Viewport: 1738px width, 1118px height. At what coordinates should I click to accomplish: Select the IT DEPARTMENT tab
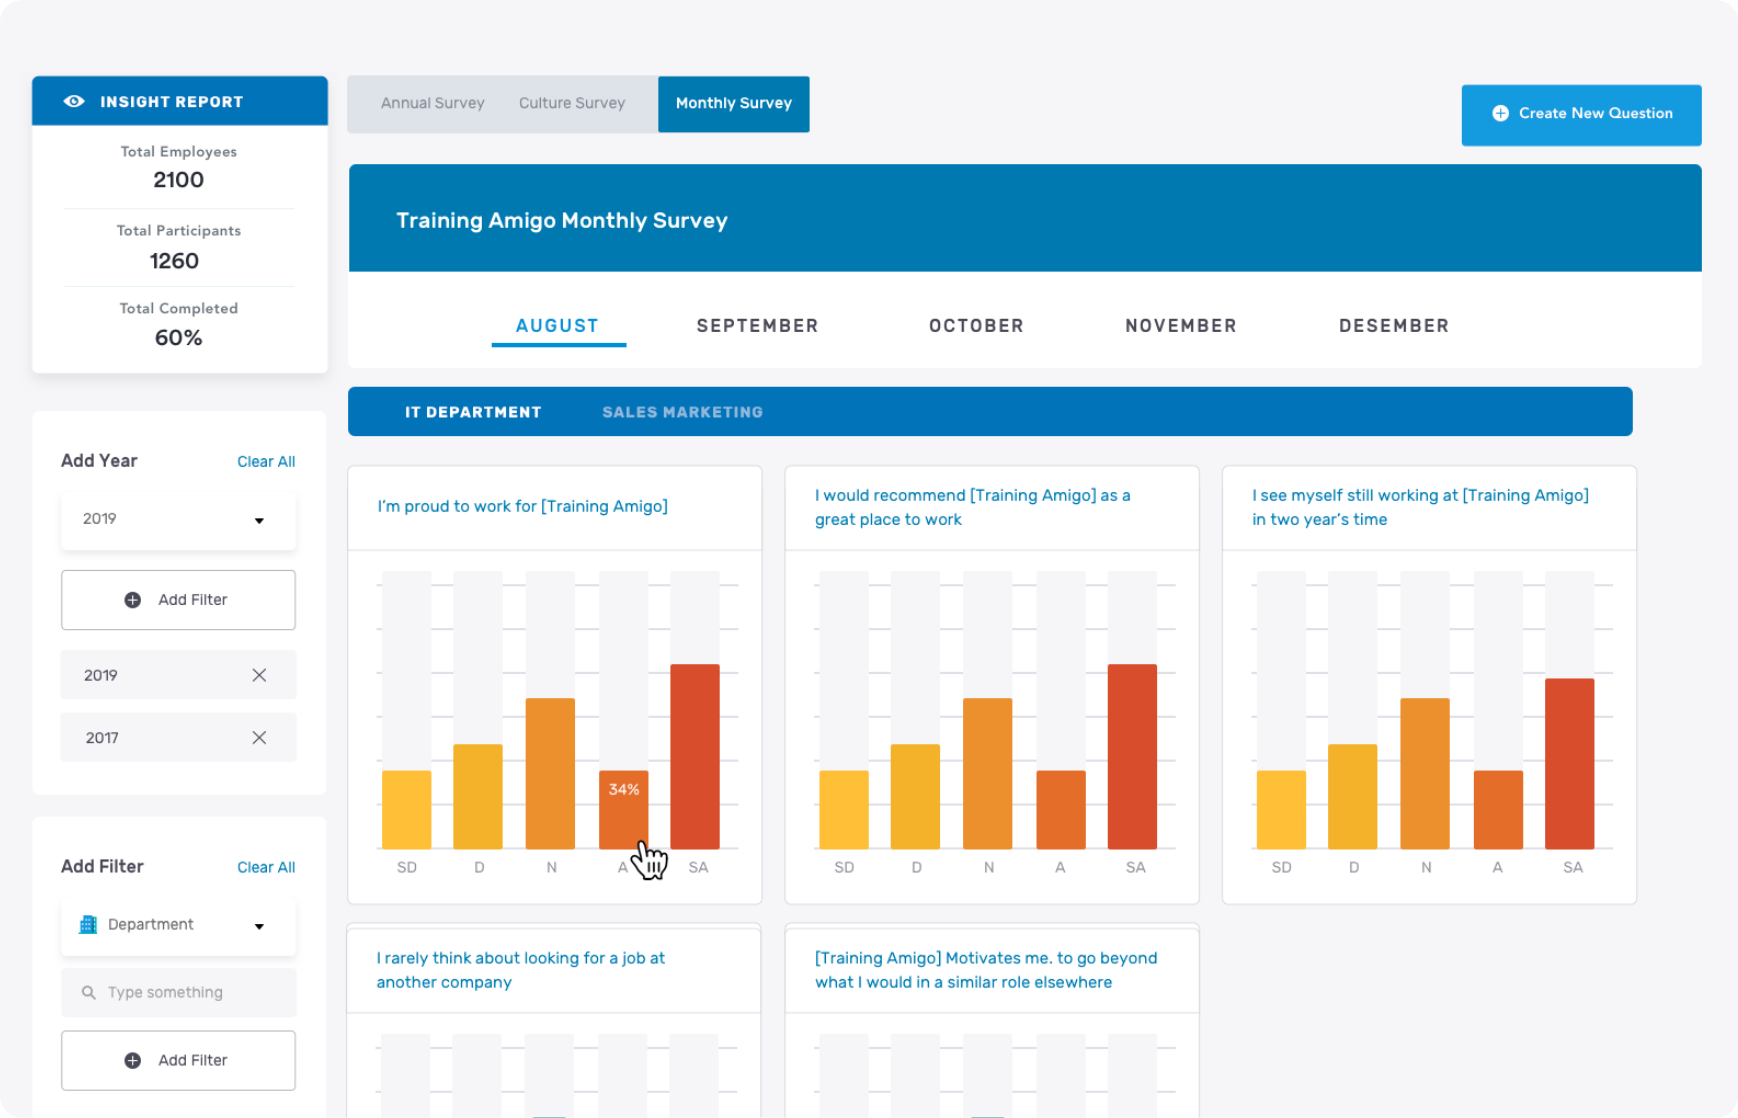click(x=473, y=412)
